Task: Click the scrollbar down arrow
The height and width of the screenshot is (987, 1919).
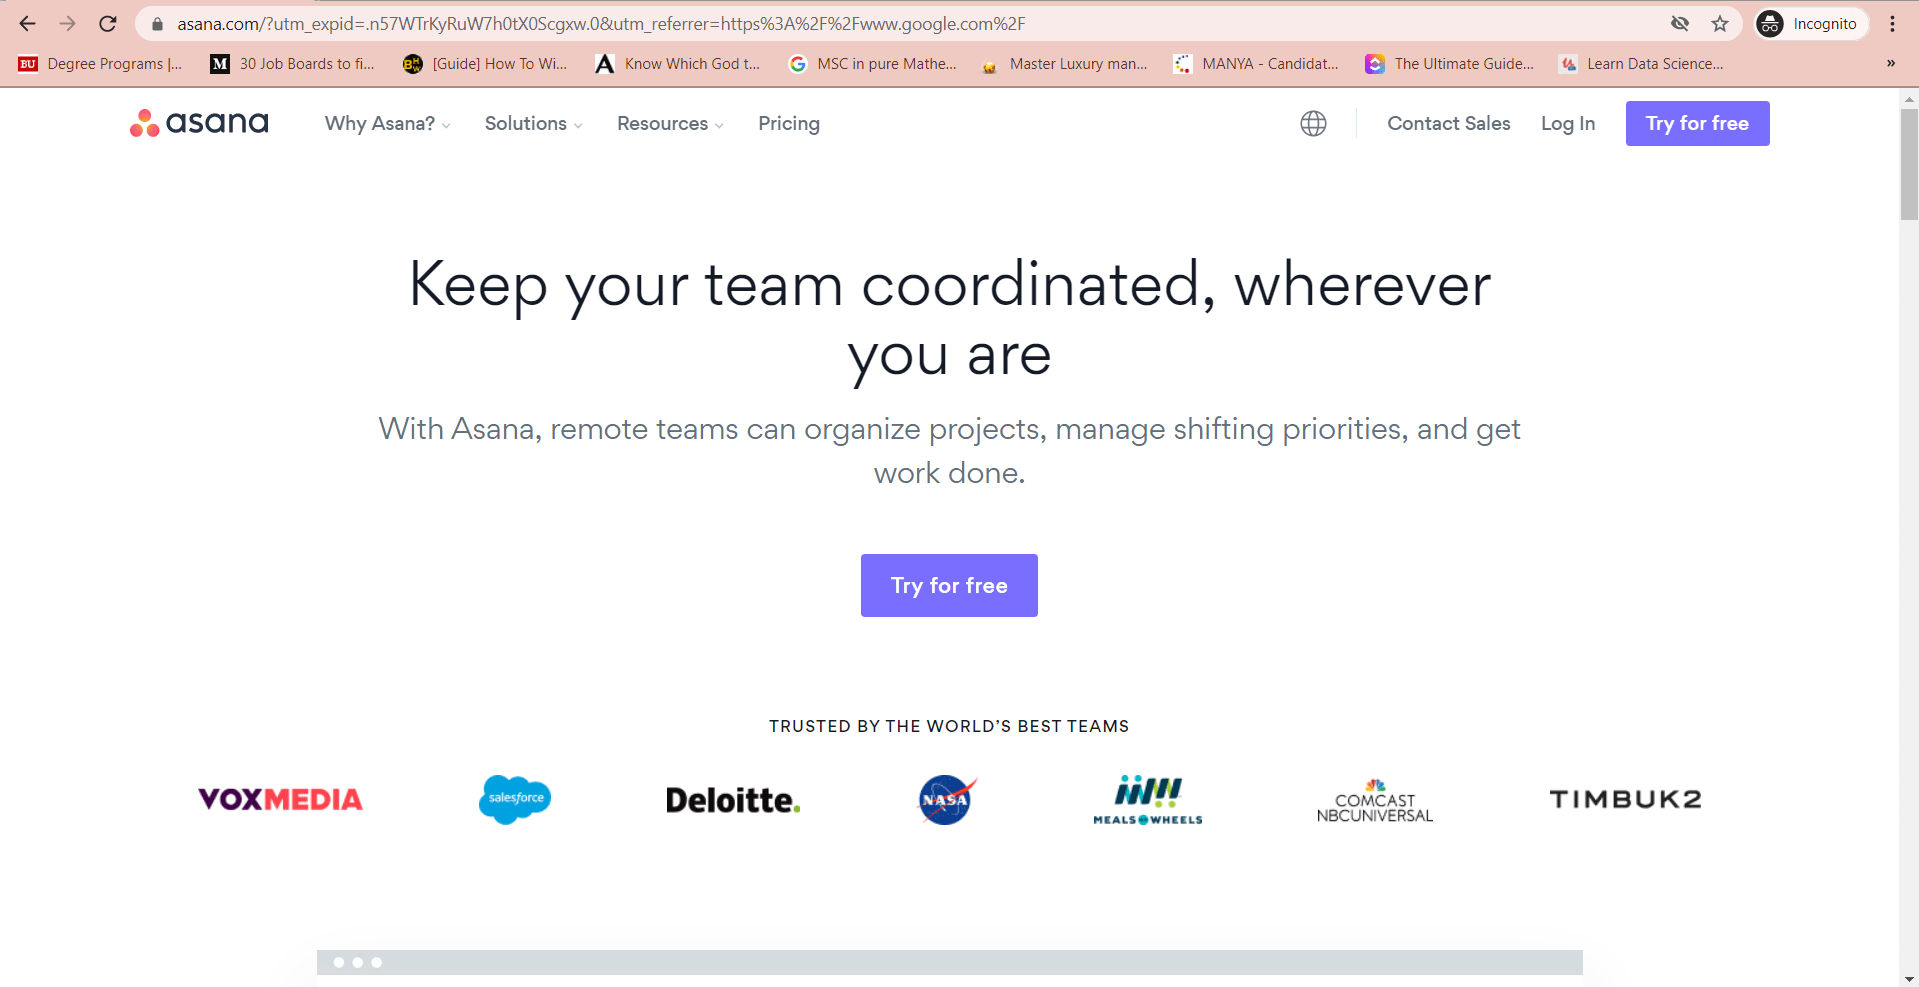Action: tap(1909, 979)
